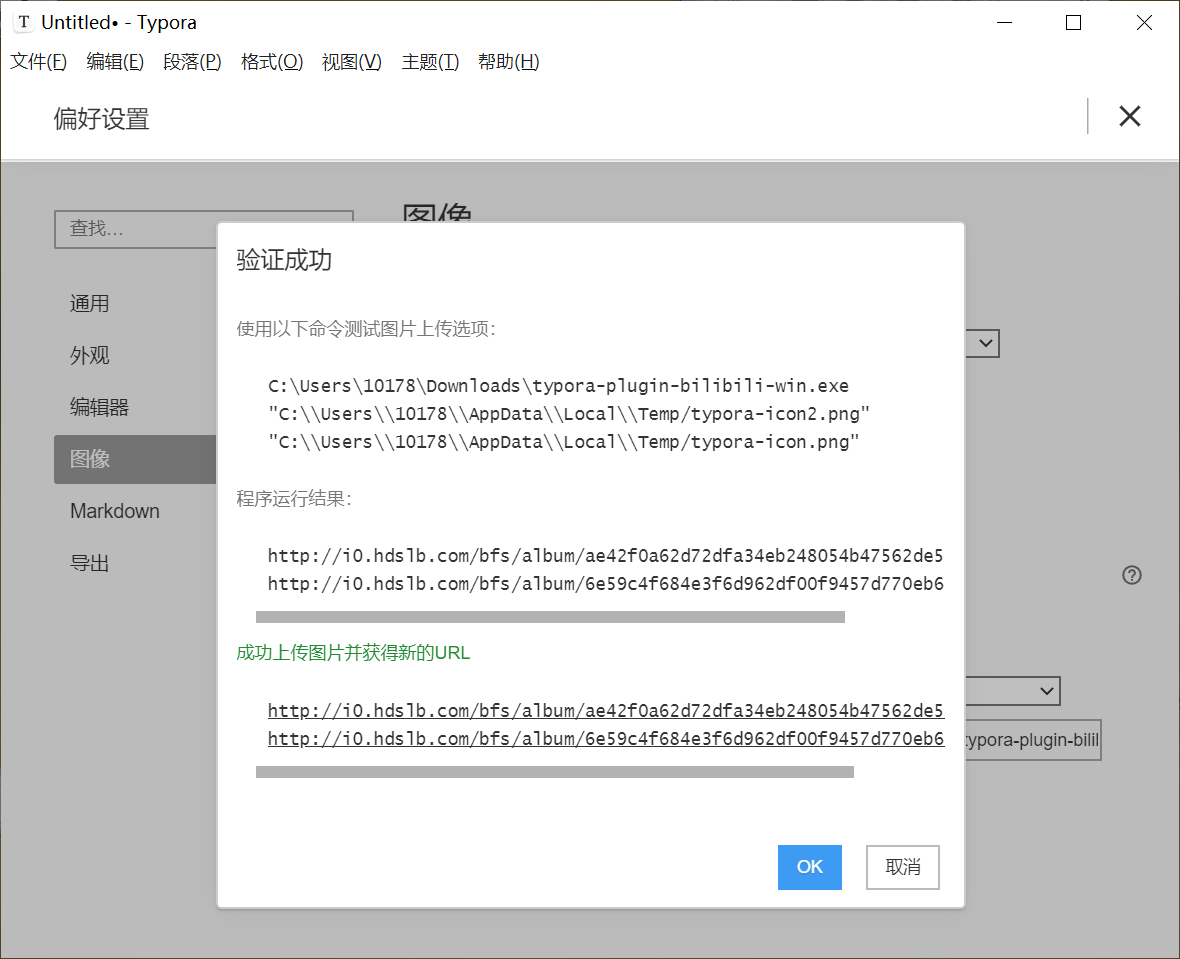Maximize the Typora window

tap(1074, 23)
